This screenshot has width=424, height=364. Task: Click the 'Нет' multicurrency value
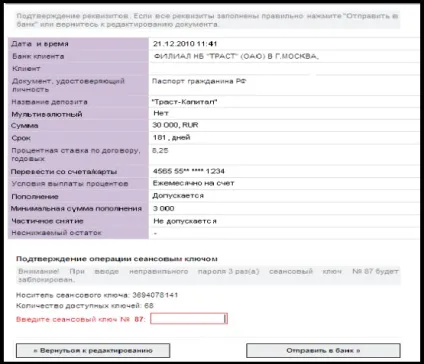click(161, 113)
